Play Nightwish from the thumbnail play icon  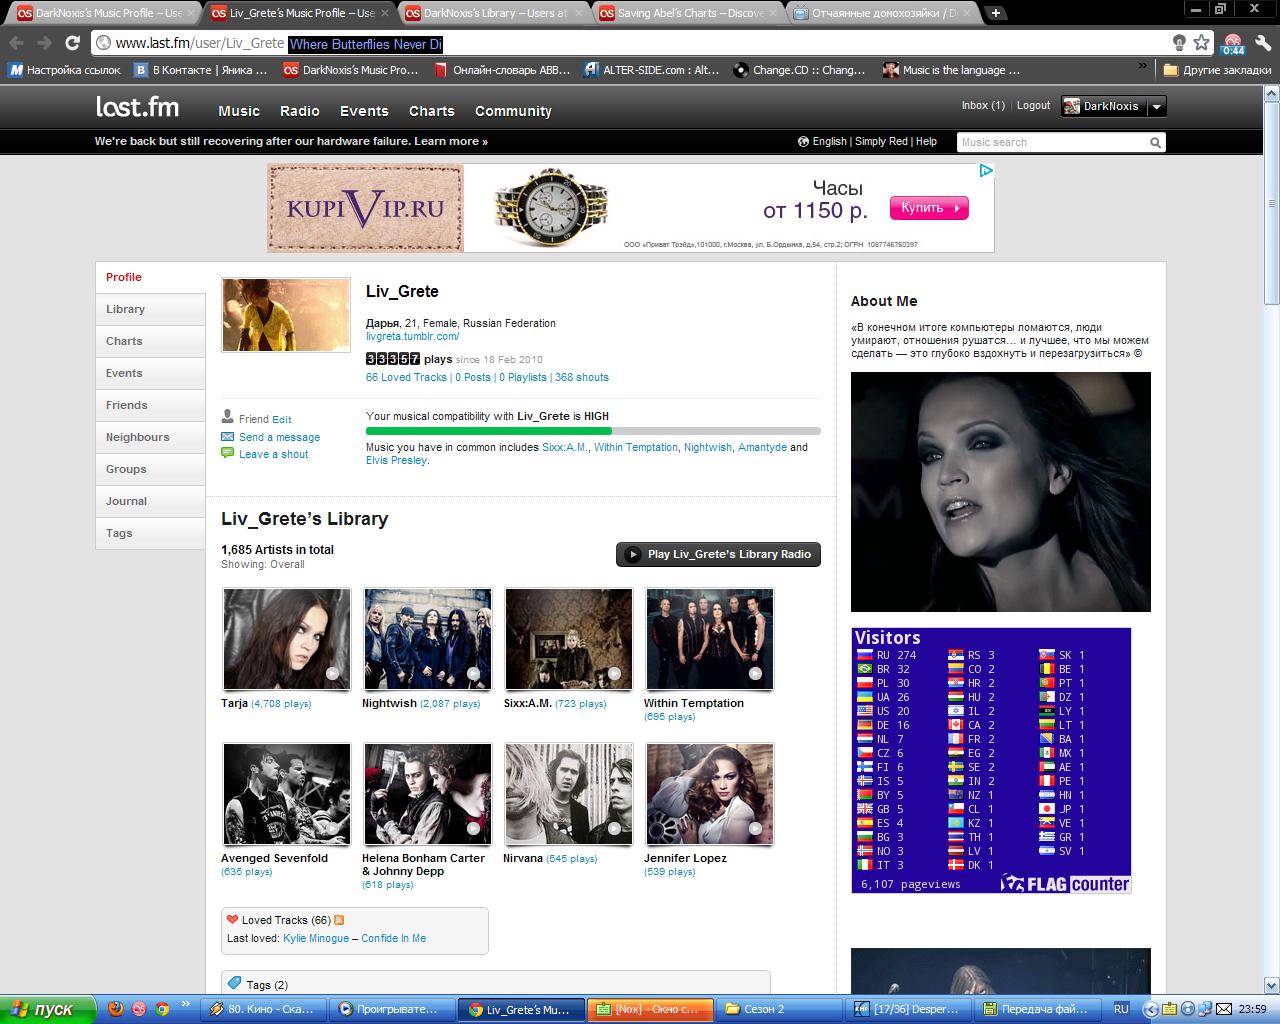click(x=473, y=674)
